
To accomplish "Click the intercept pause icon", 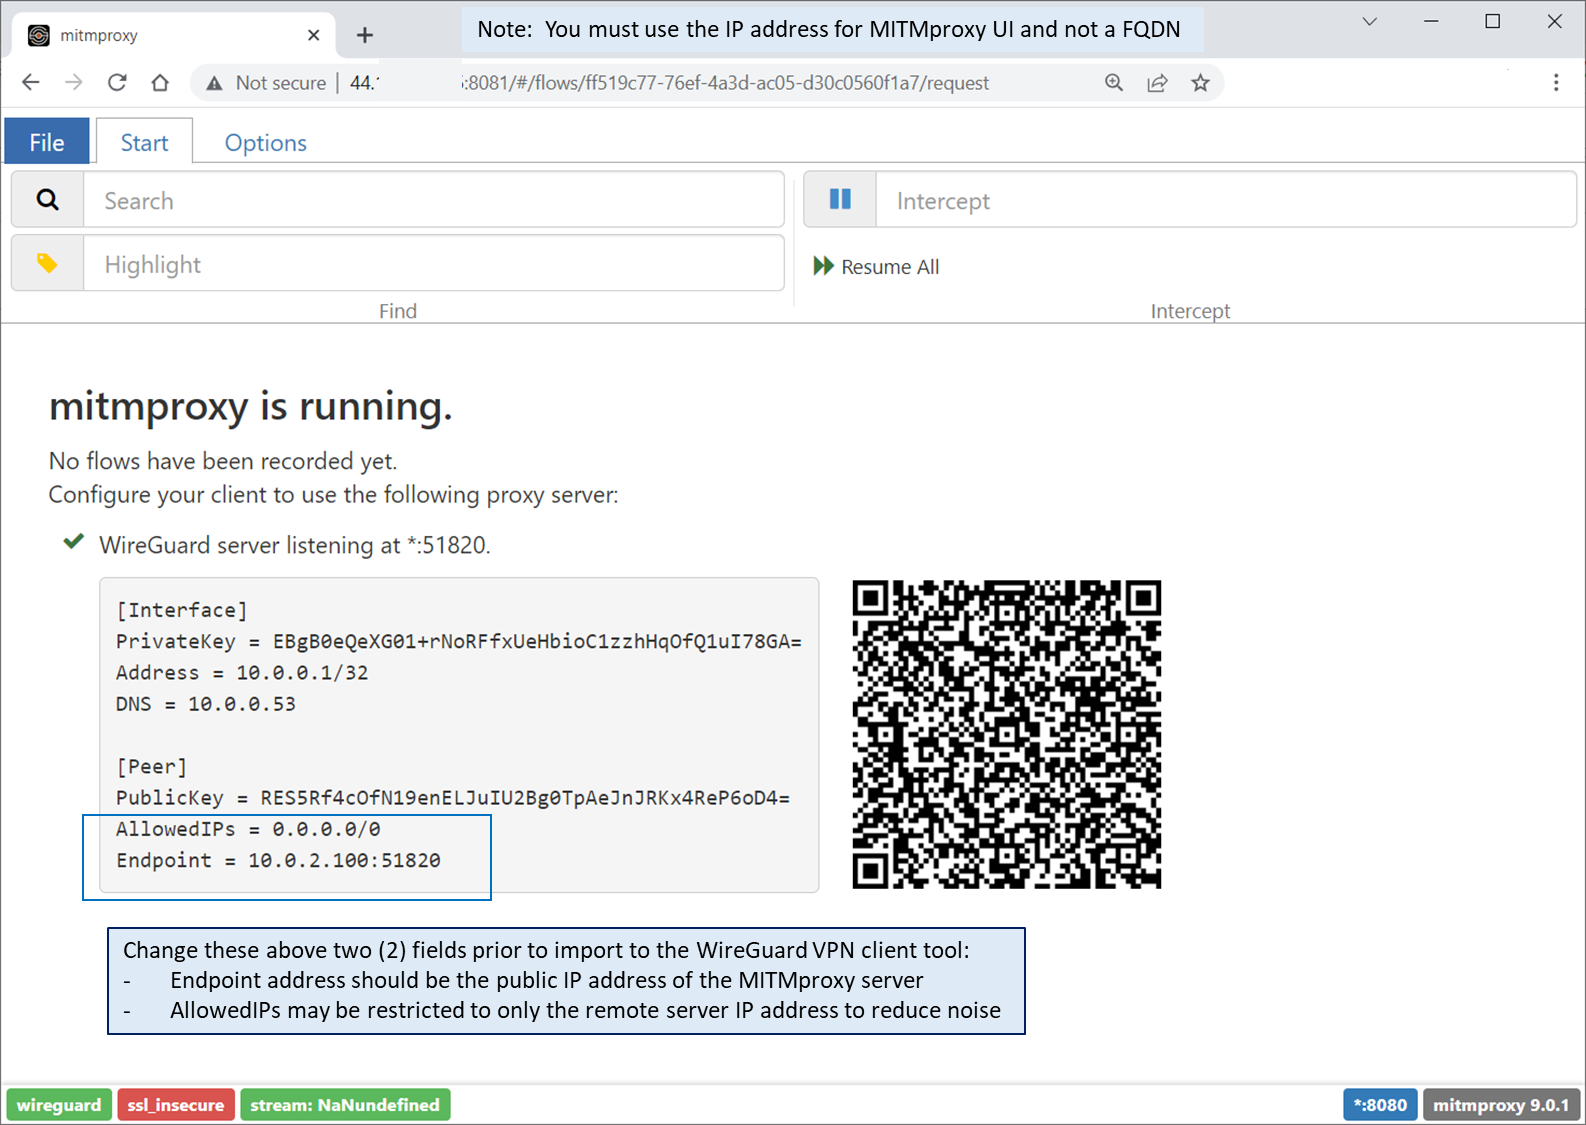I will [x=840, y=200].
